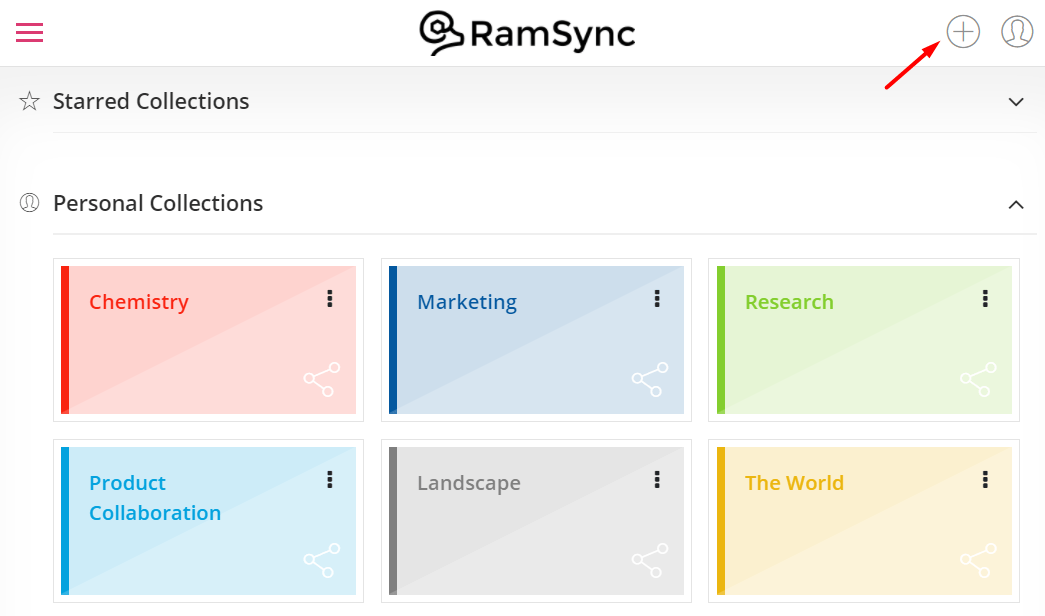The image size is (1045, 616).
Task: Click the person icon beside Personal Collections
Action: click(x=29, y=202)
